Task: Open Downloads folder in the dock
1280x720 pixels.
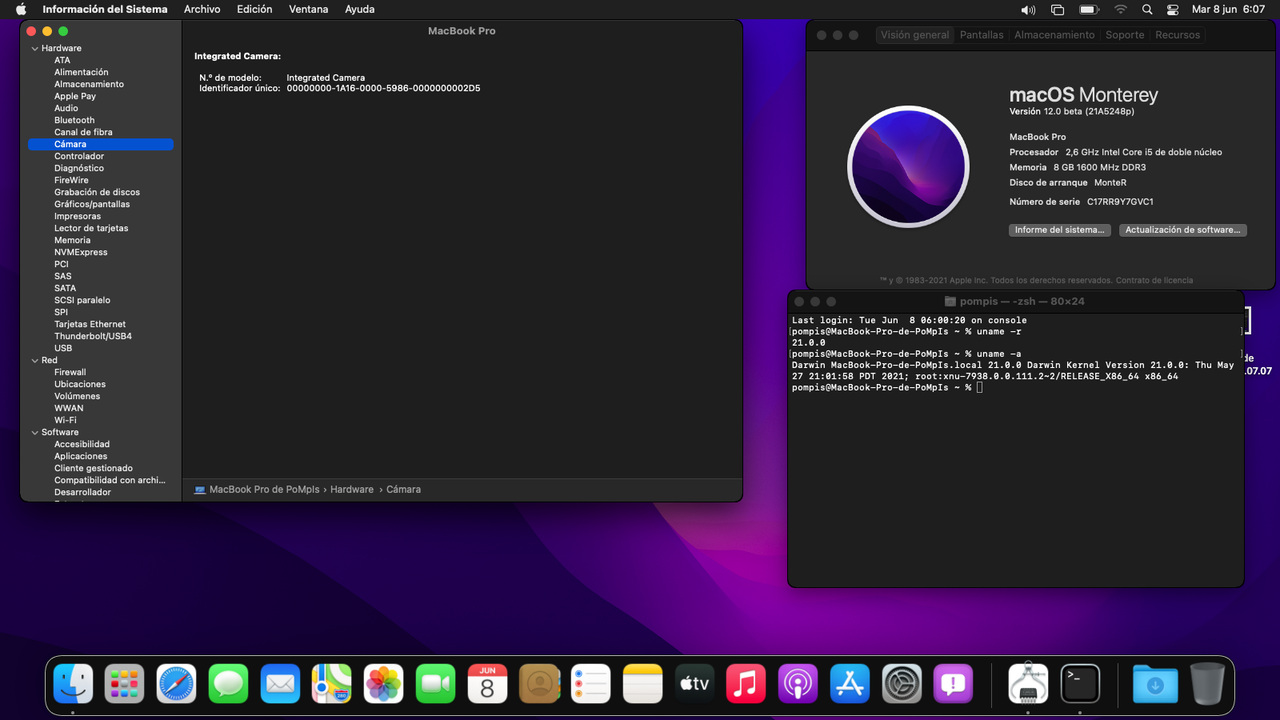Action: [1155, 684]
